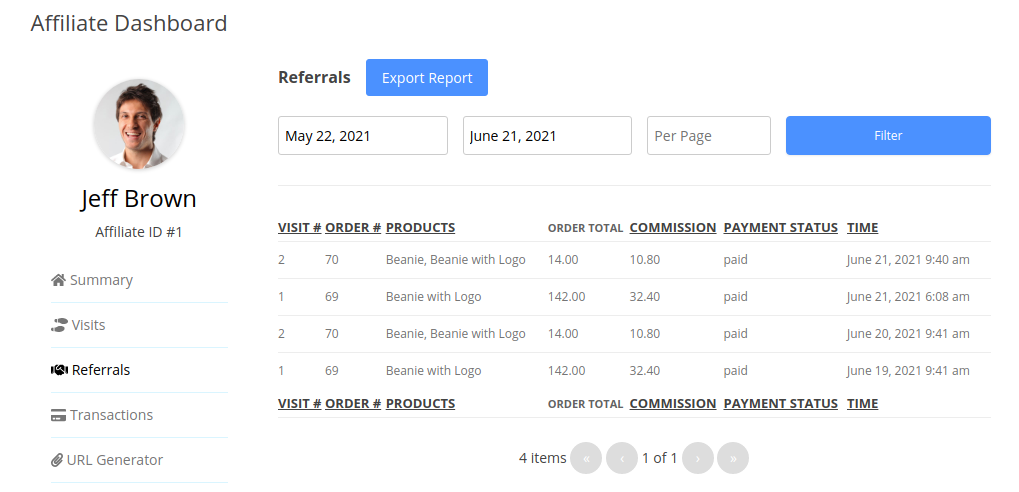This screenshot has height=492, width=1019.
Task: Click the ORDER TOTAL top column header
Action: coord(586,228)
